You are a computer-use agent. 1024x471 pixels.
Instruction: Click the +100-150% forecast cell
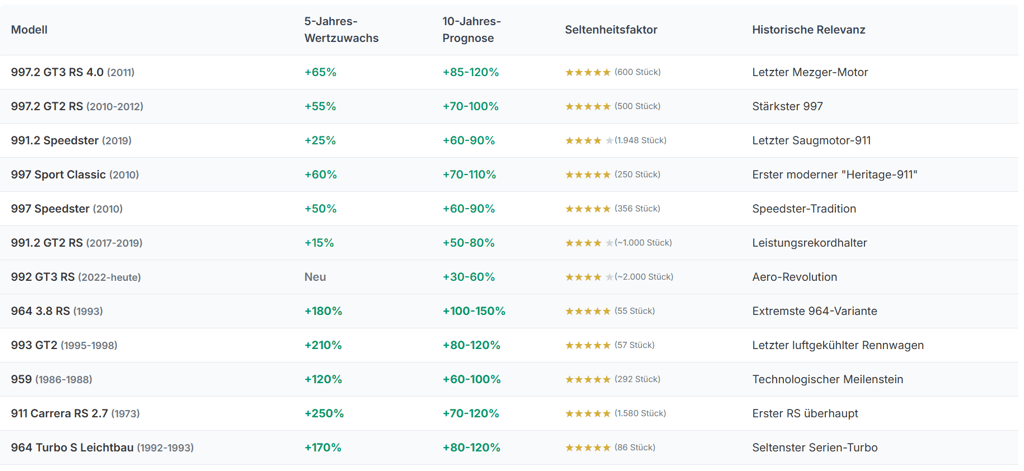click(474, 311)
